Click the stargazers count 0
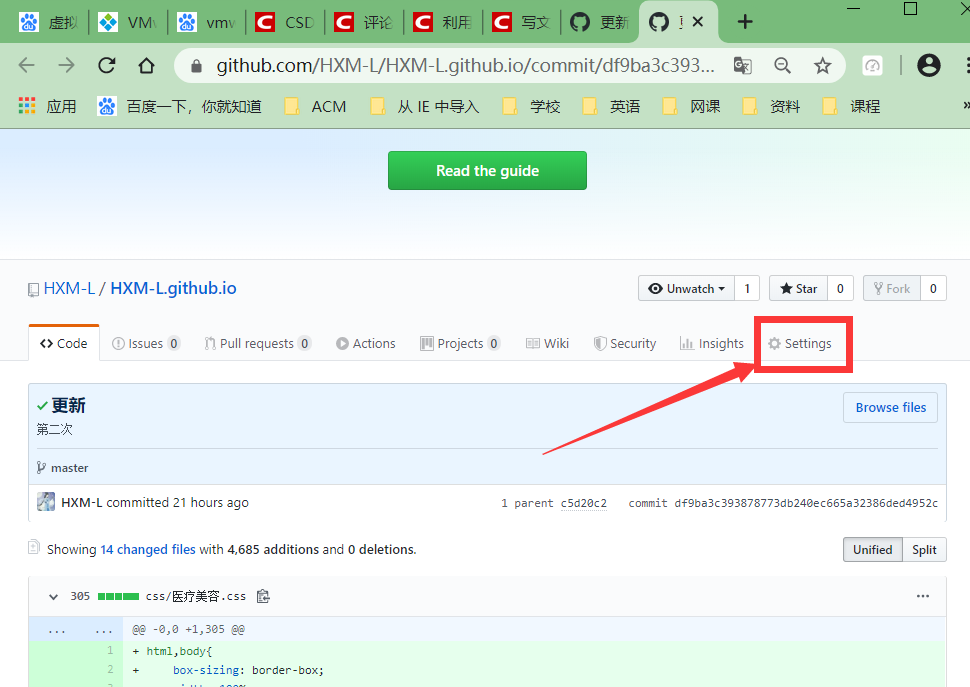The width and height of the screenshot is (970, 687). click(840, 289)
